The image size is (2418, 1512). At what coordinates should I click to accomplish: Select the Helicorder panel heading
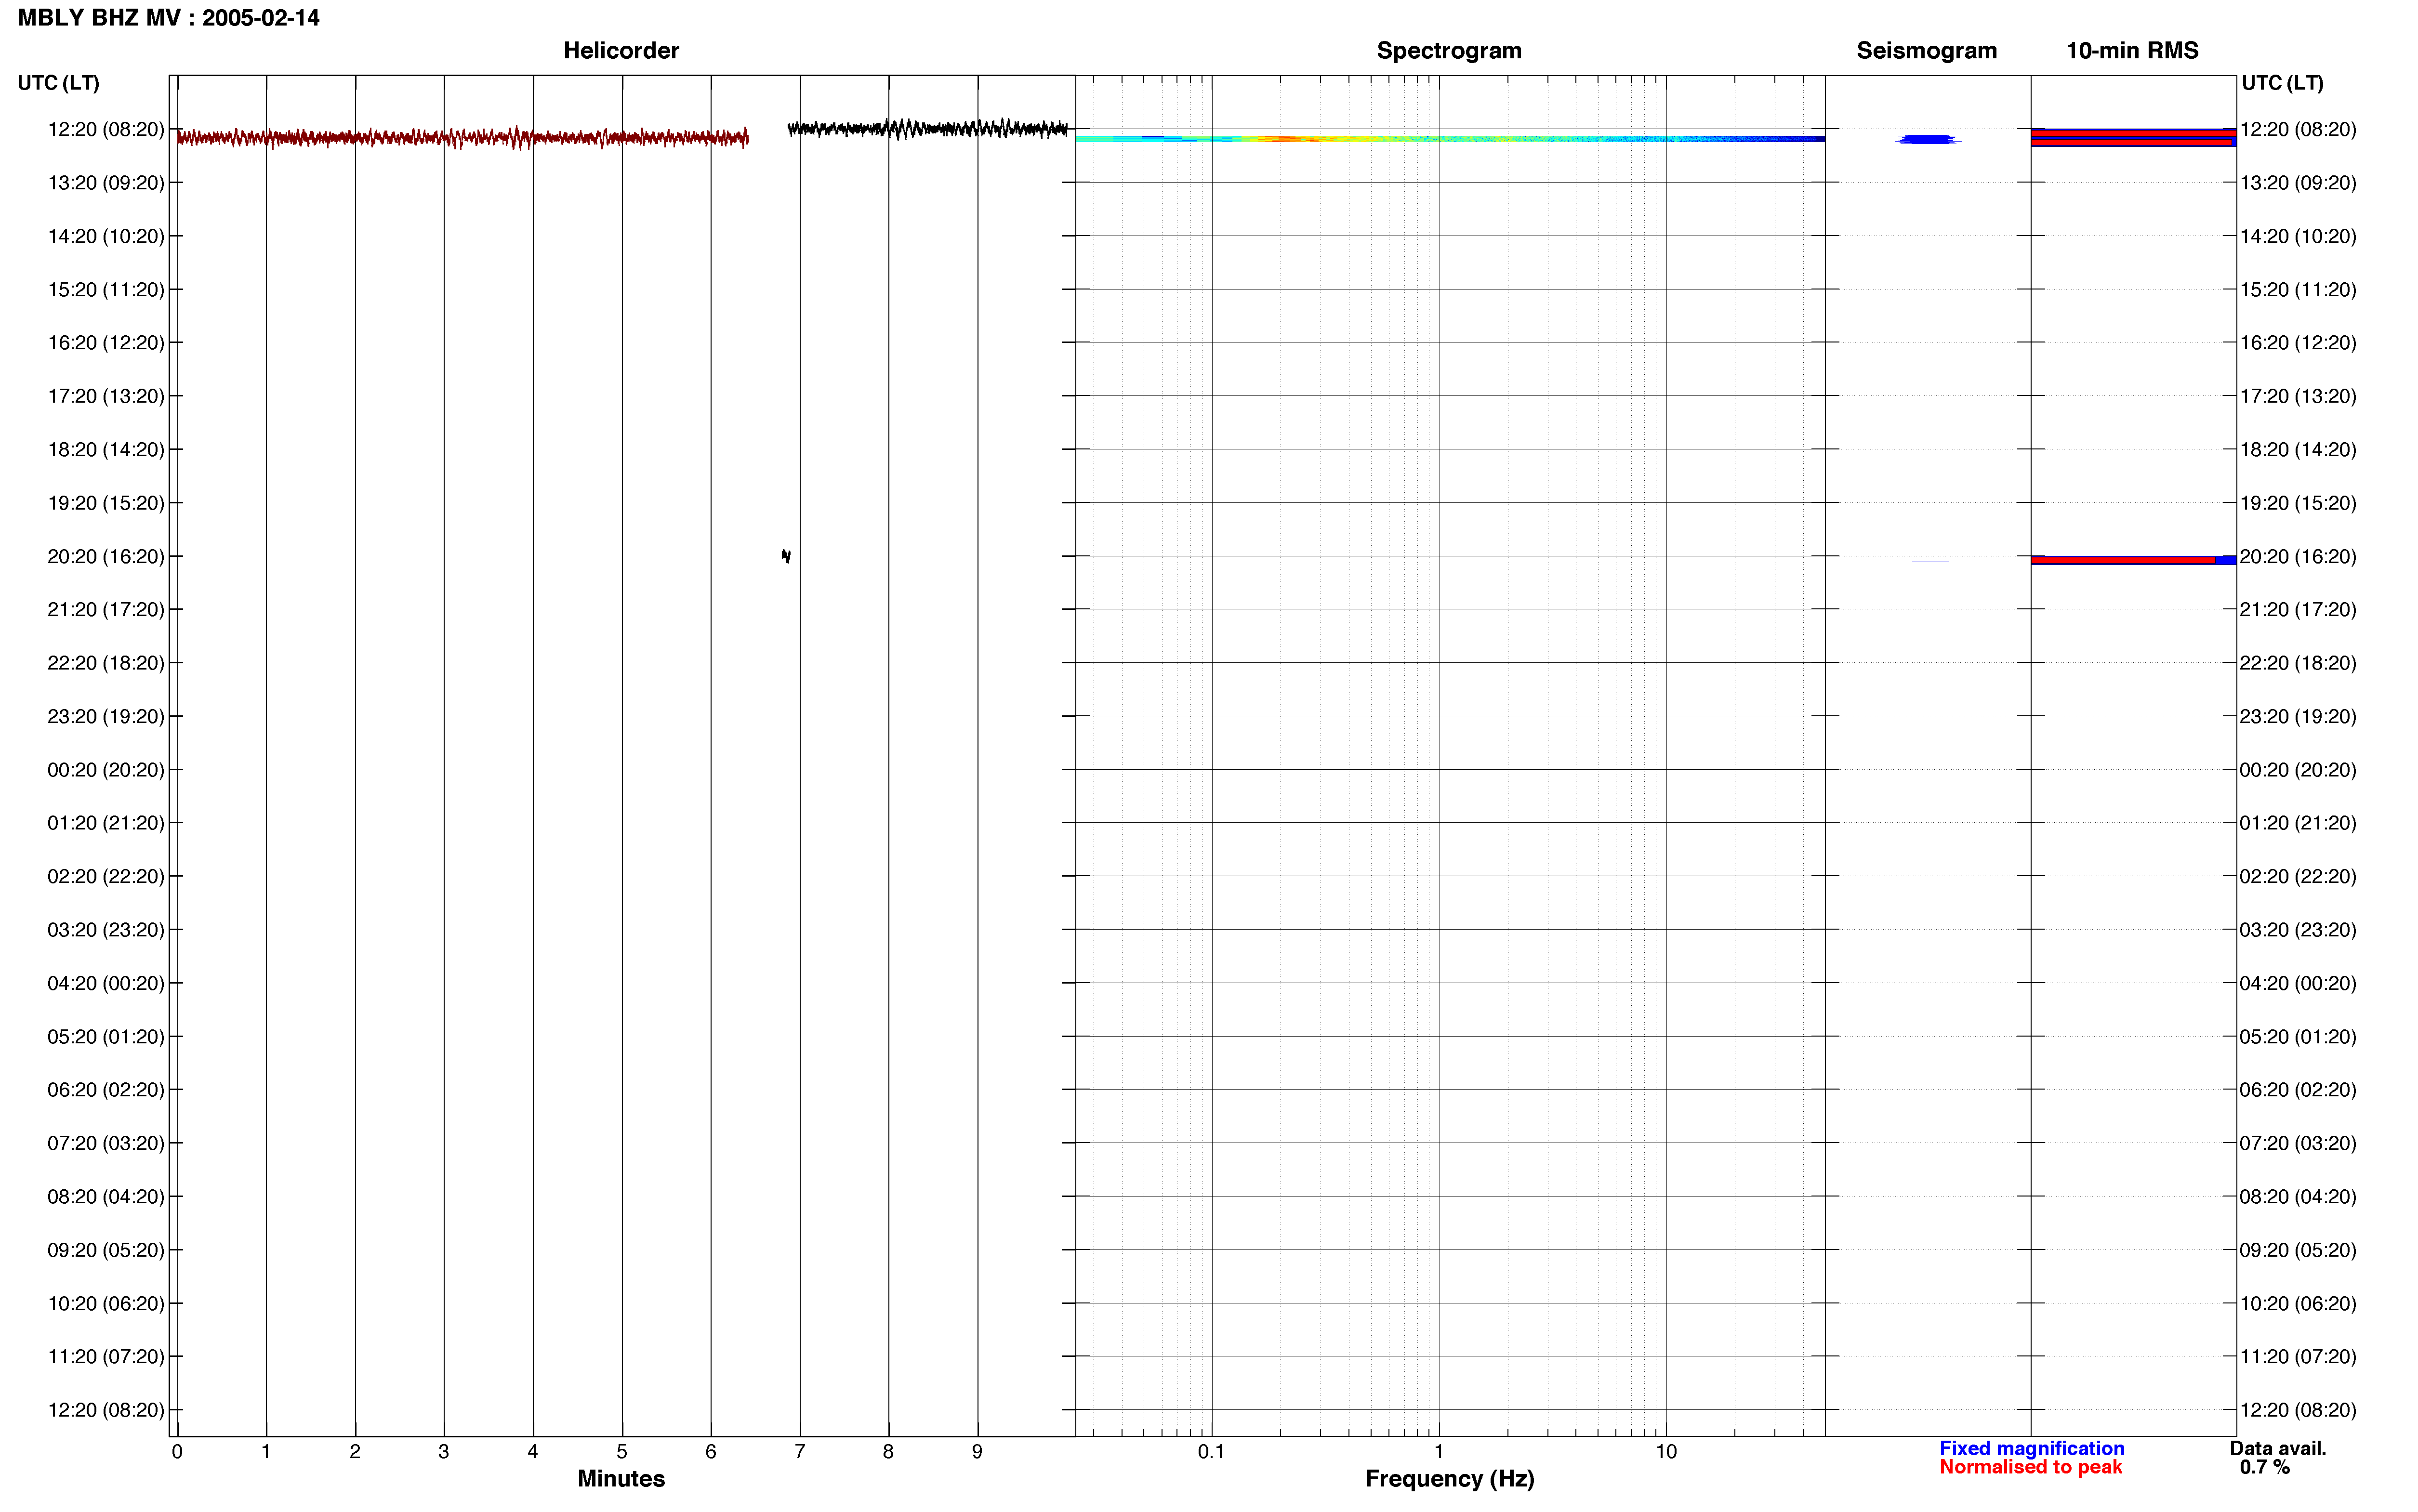[621, 51]
